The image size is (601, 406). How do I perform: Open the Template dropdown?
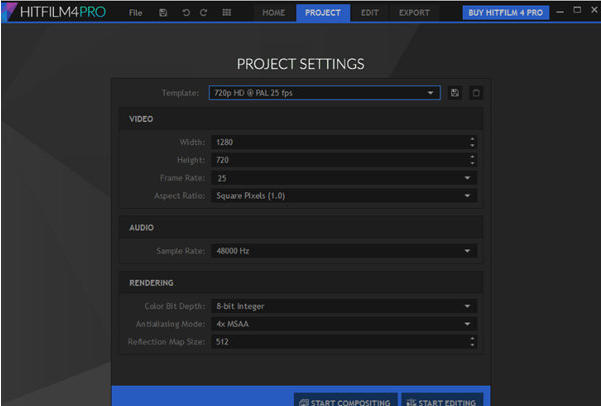click(x=324, y=93)
